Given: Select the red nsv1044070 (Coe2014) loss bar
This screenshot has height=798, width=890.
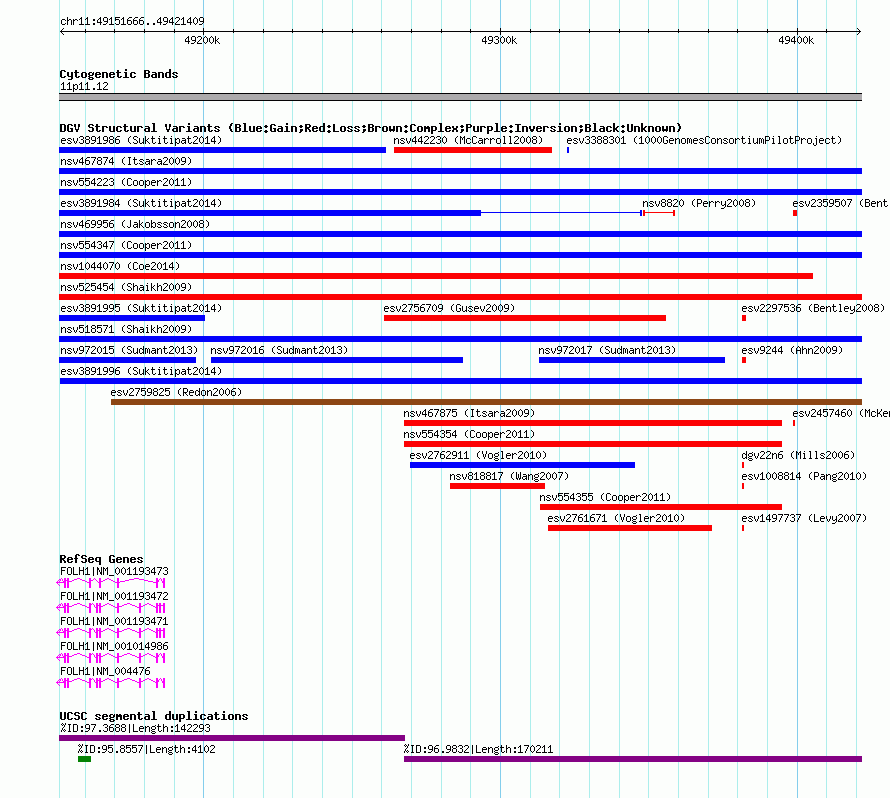Looking at the screenshot, I should click(436, 276).
